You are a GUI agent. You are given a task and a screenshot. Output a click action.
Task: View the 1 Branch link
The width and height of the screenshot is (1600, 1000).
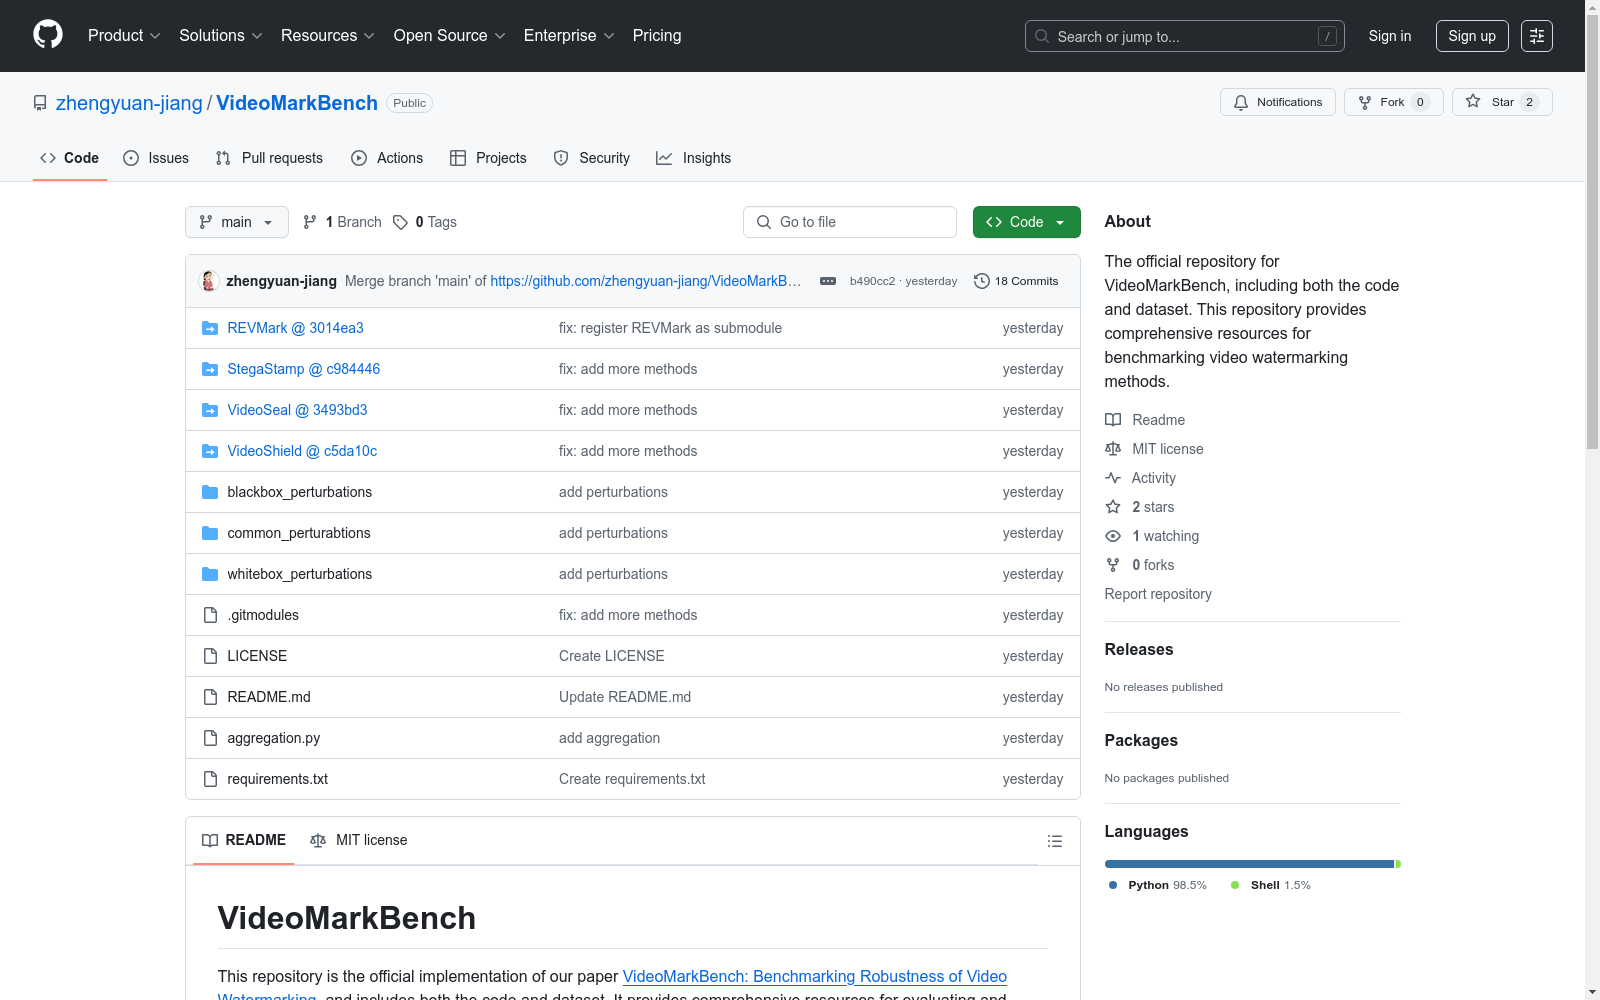pyautogui.click(x=342, y=222)
